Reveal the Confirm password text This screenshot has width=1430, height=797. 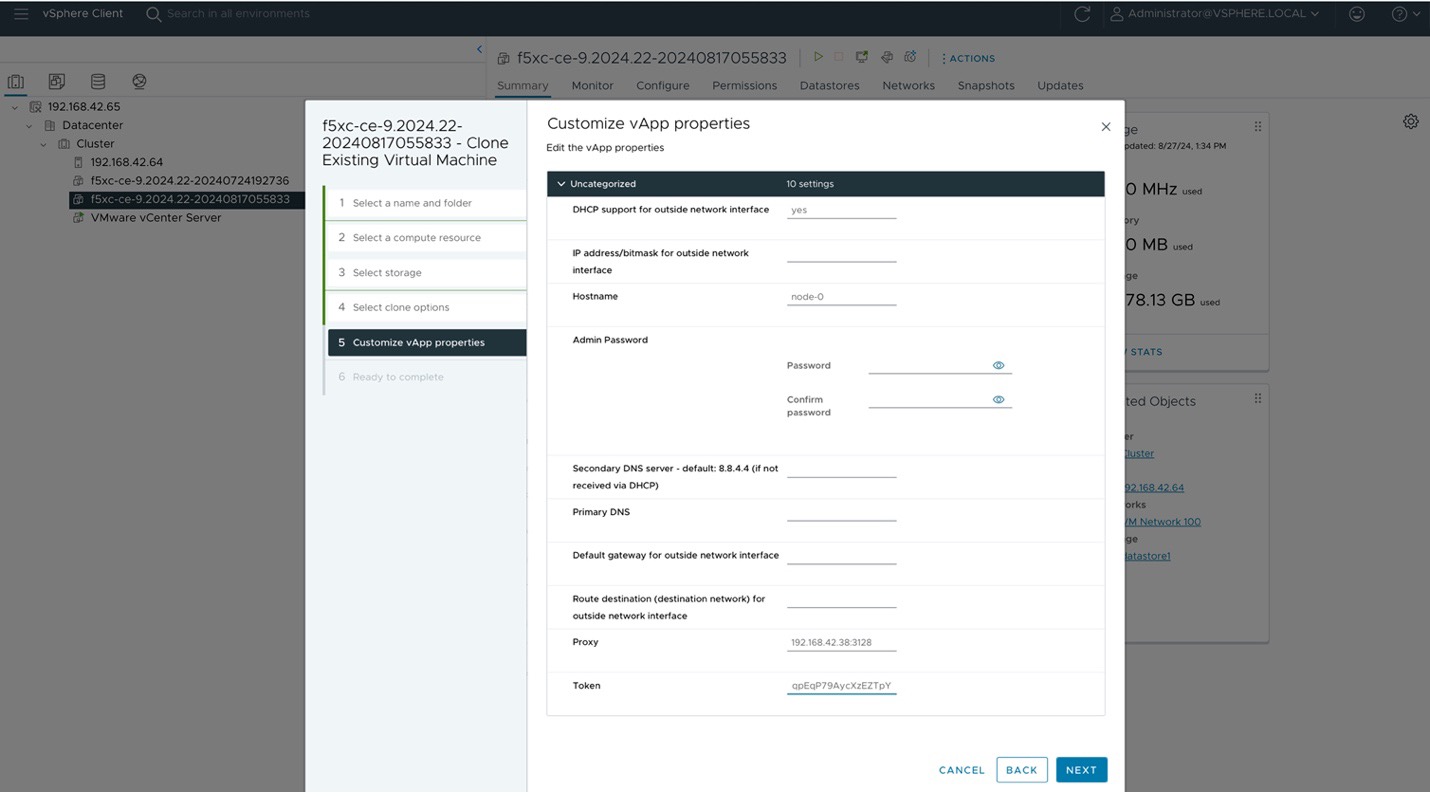pyautogui.click(x=998, y=399)
